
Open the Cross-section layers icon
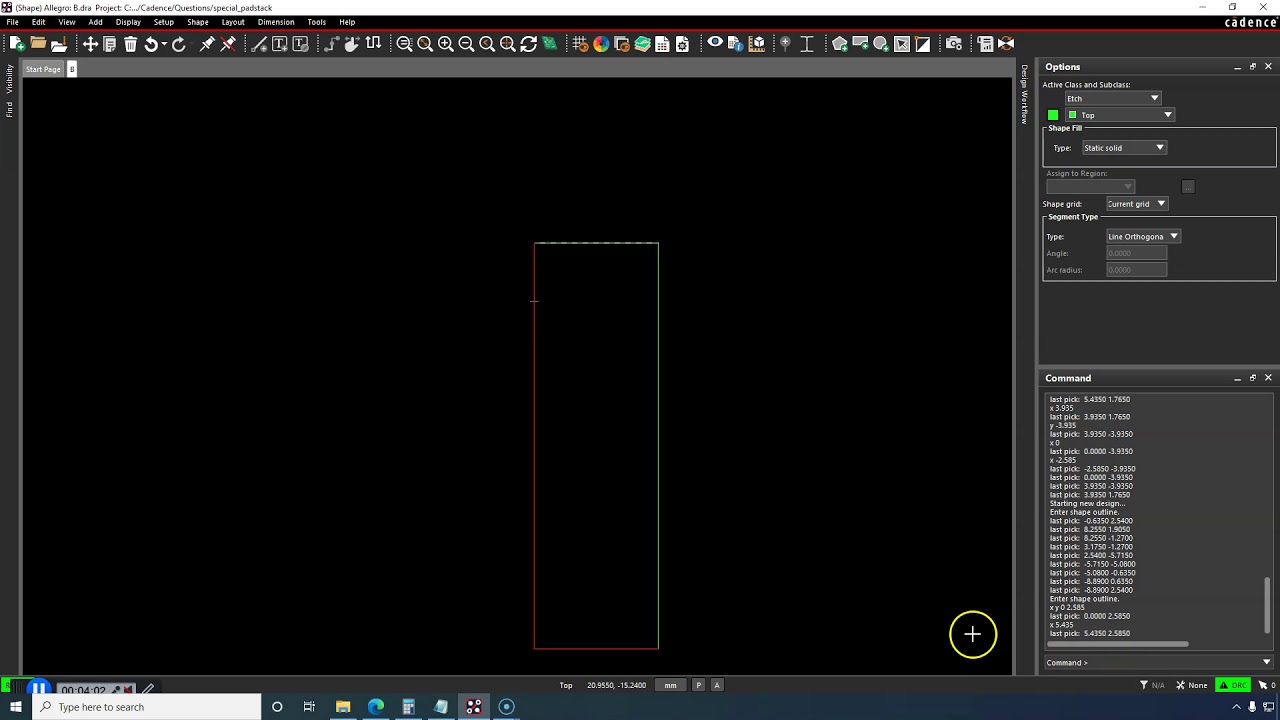coord(643,44)
